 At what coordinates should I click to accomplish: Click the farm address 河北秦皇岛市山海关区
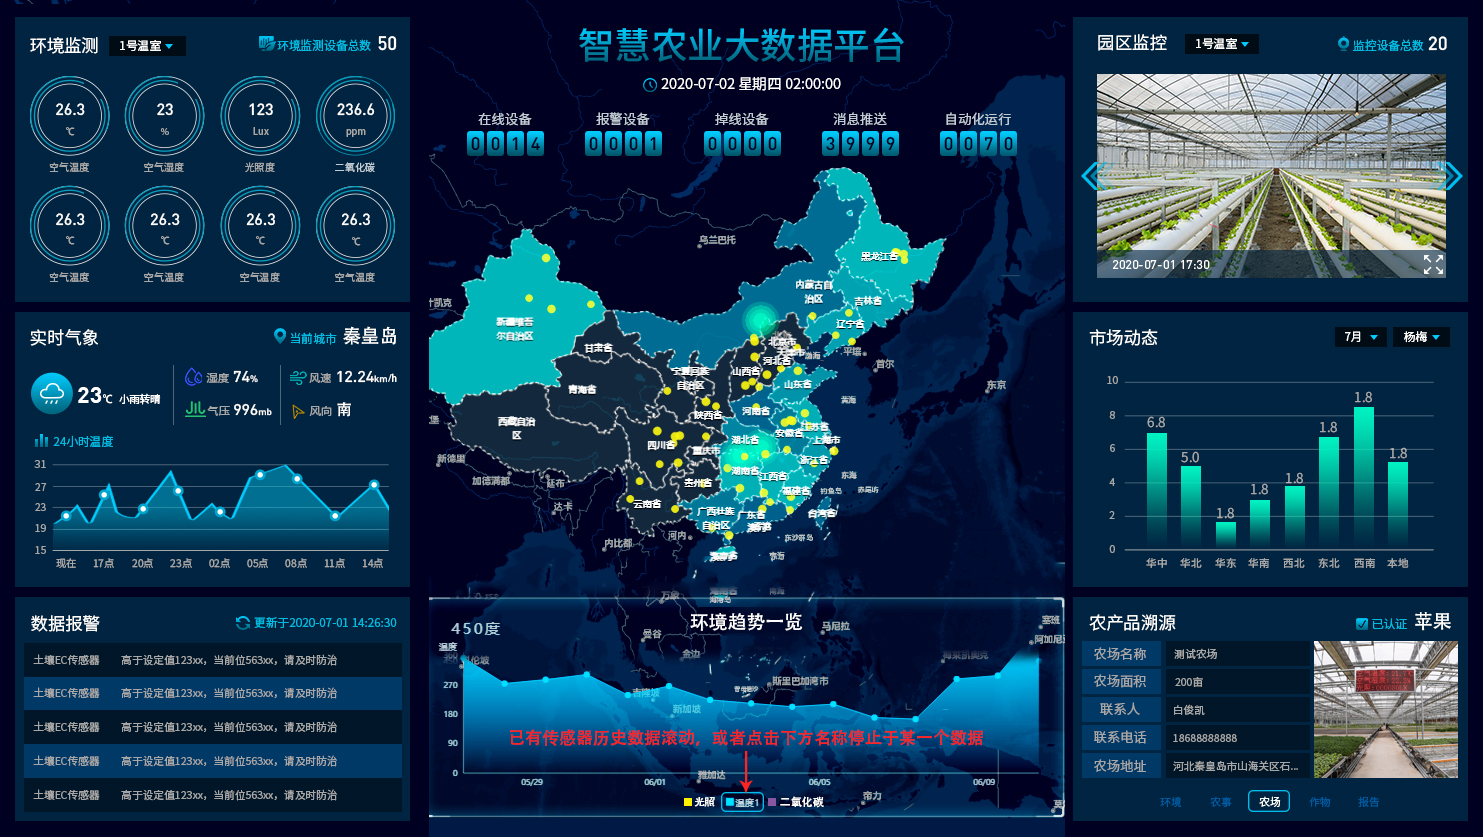click(x=1236, y=766)
